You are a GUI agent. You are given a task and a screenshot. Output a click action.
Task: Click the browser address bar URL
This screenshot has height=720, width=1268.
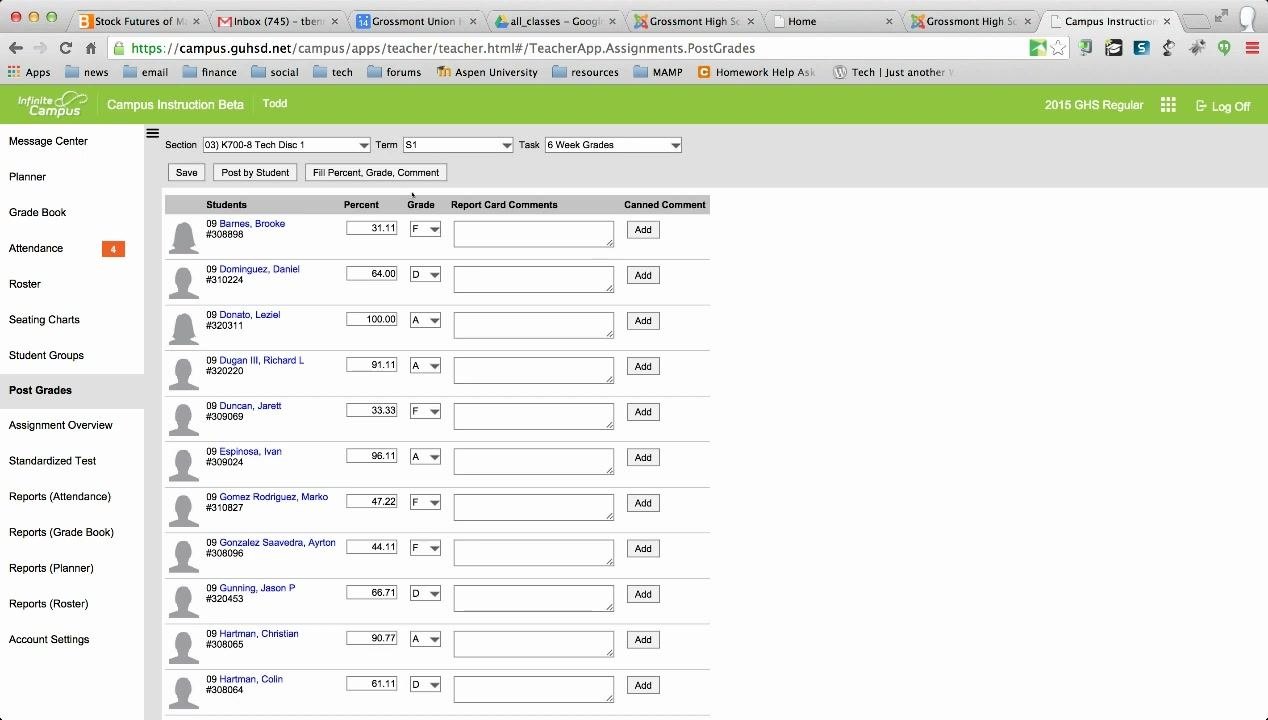[x=443, y=48]
